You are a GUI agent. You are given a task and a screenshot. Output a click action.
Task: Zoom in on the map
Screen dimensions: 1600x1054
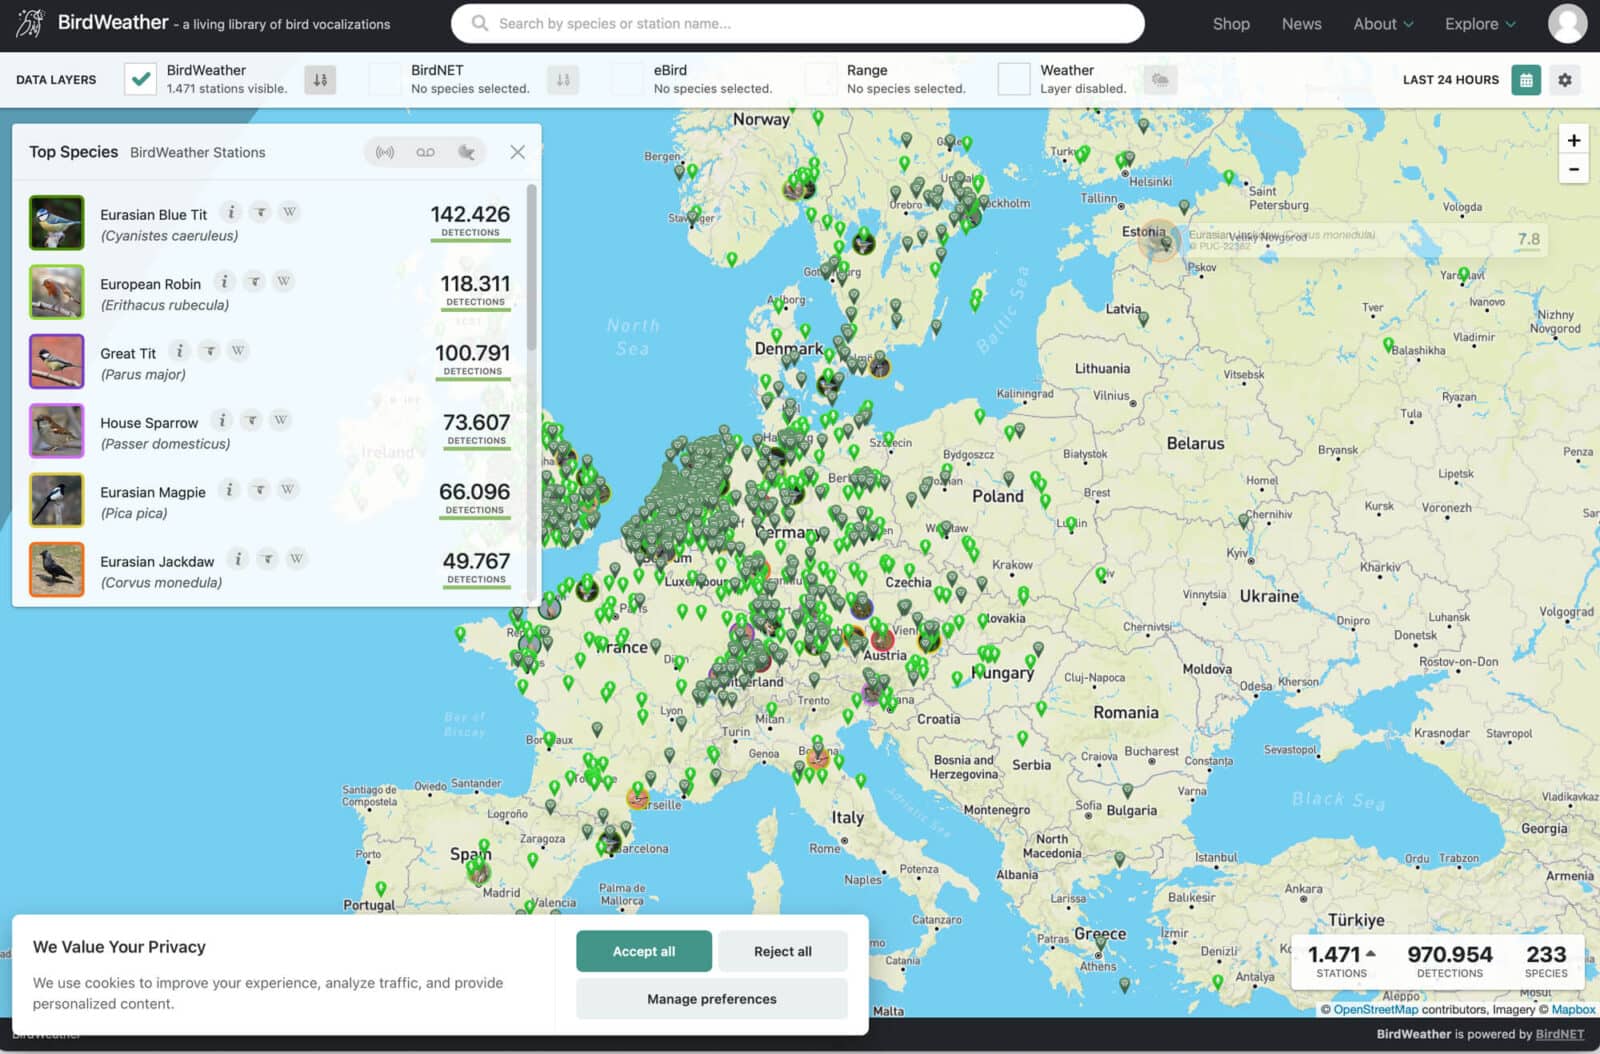(1574, 140)
